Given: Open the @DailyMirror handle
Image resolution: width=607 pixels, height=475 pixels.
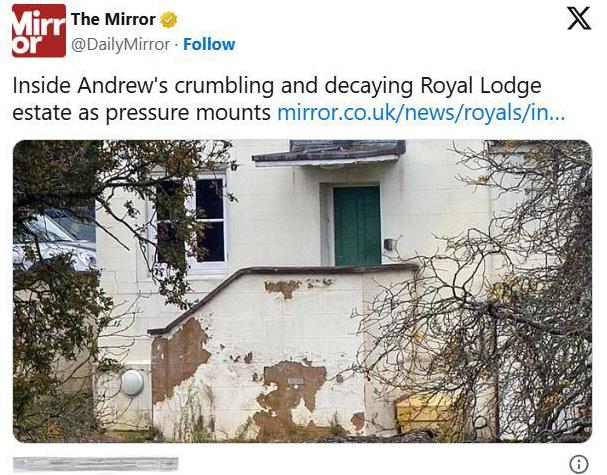Looking at the screenshot, I should click(x=120, y=44).
